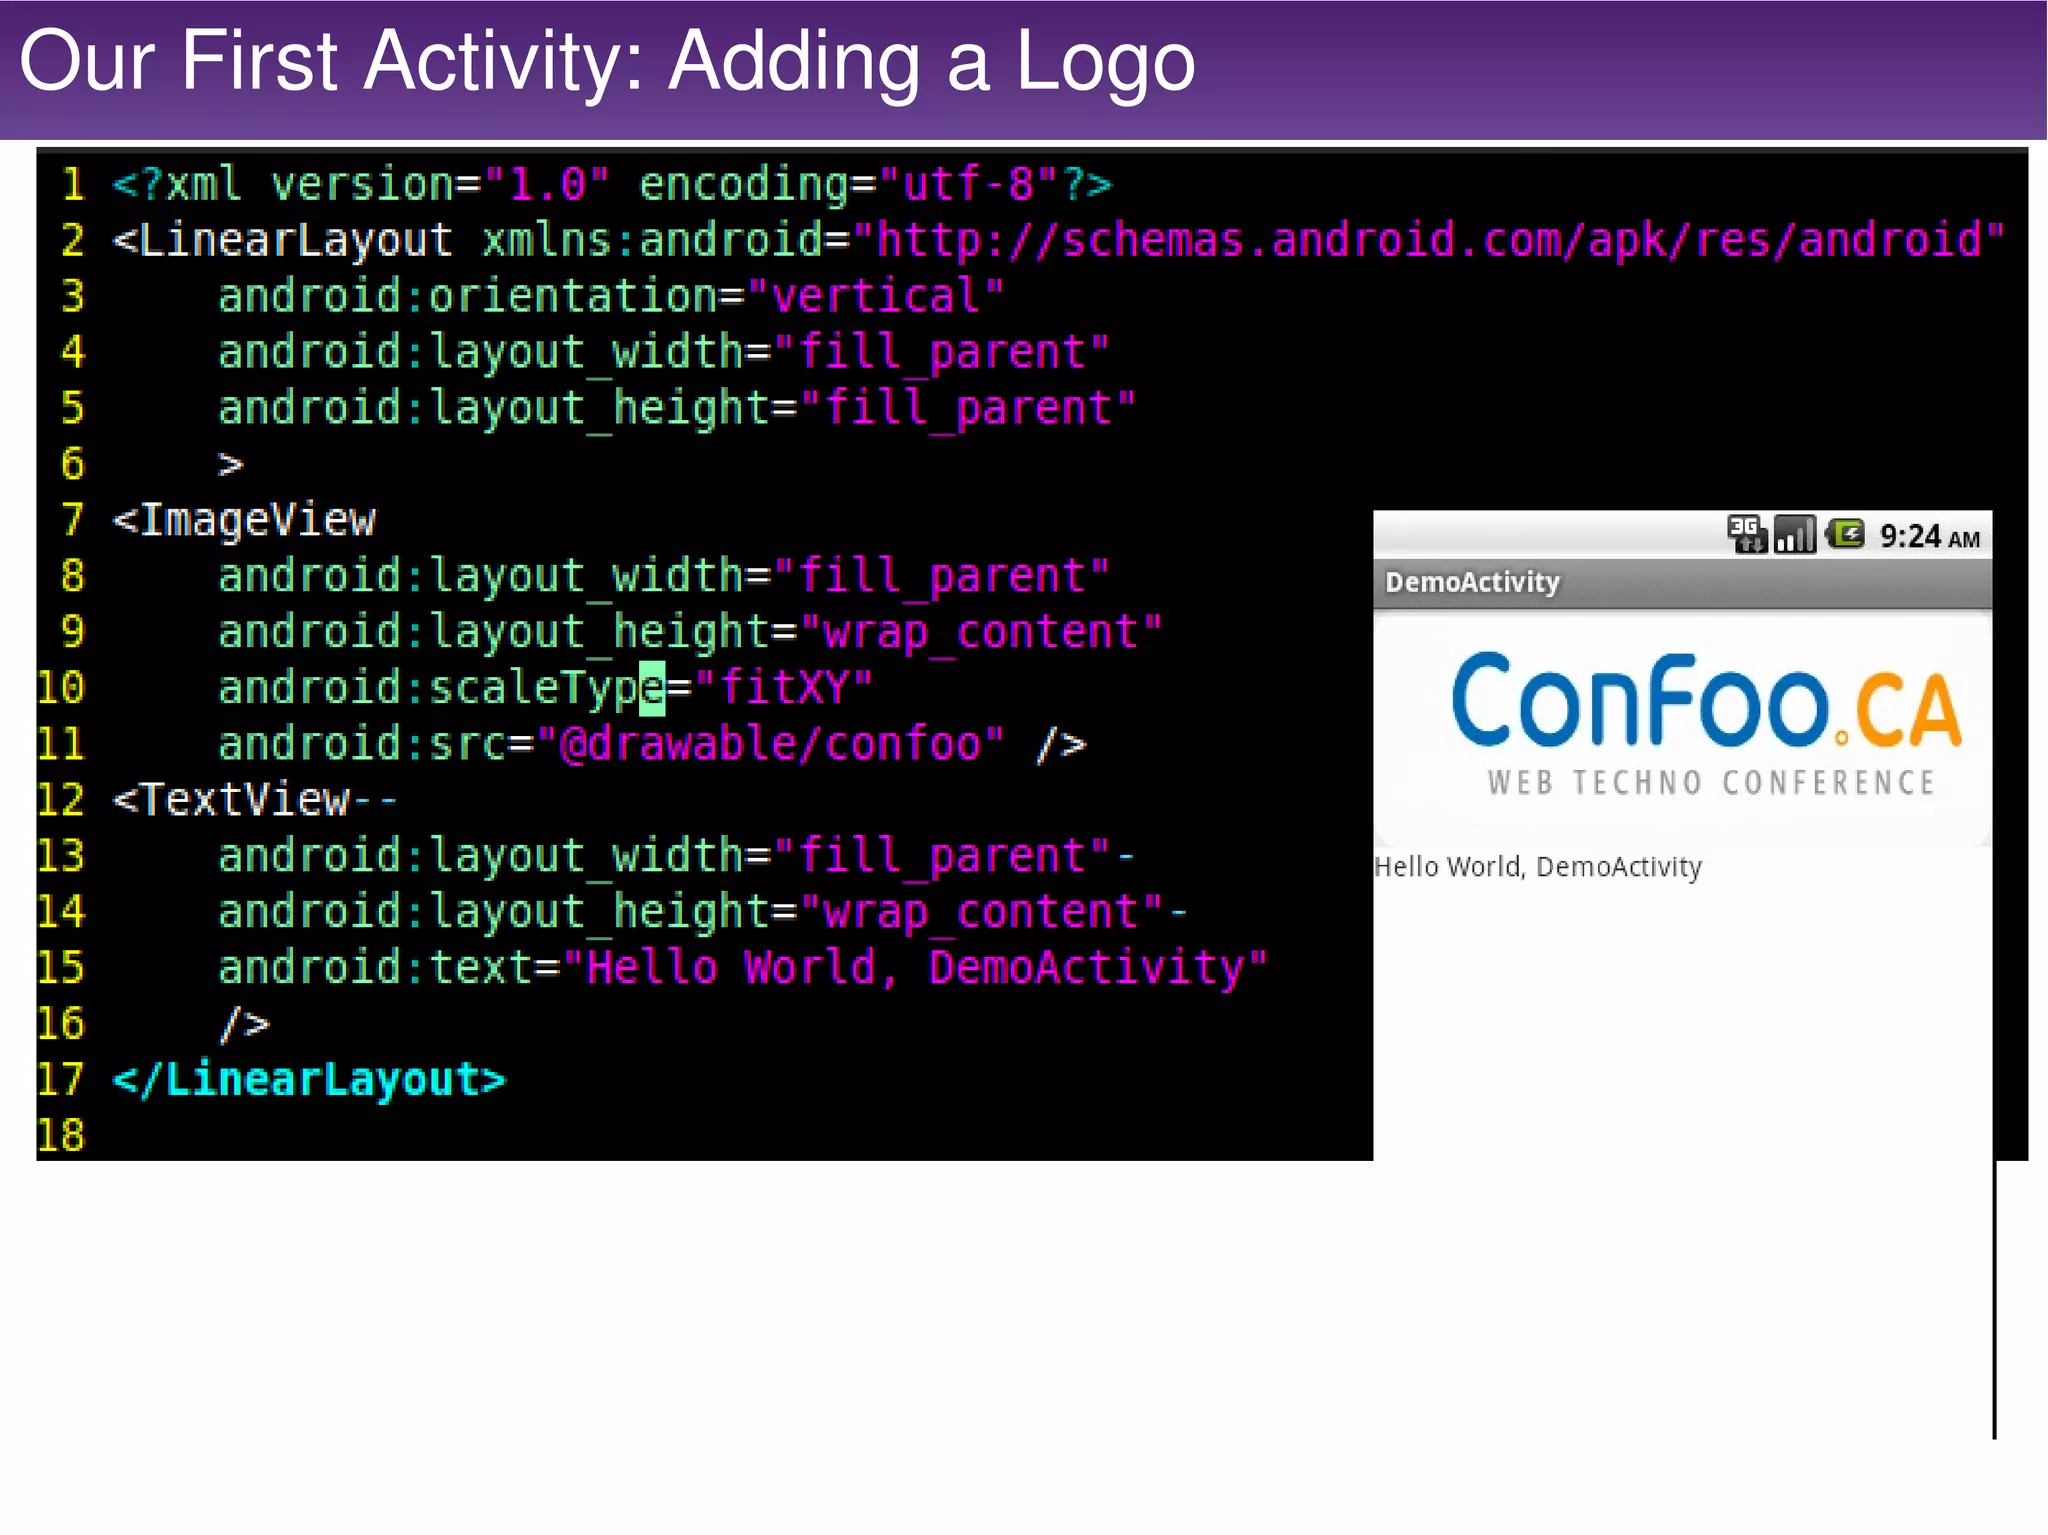Click the battery charging icon
The width and height of the screenshot is (2048, 1535).
pos(1845,534)
